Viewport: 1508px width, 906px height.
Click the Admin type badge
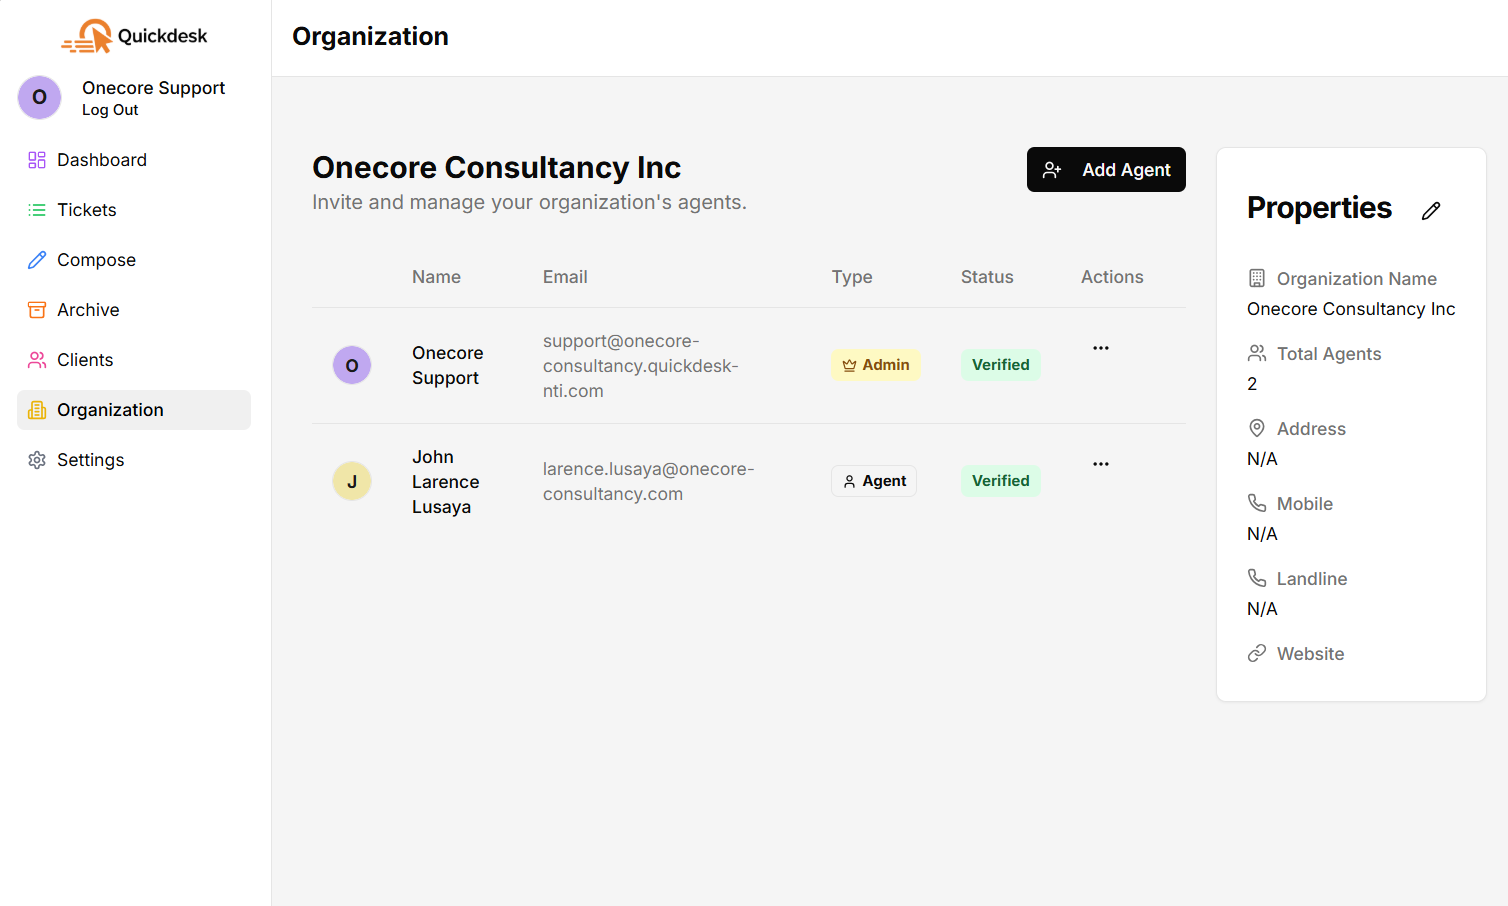876,365
